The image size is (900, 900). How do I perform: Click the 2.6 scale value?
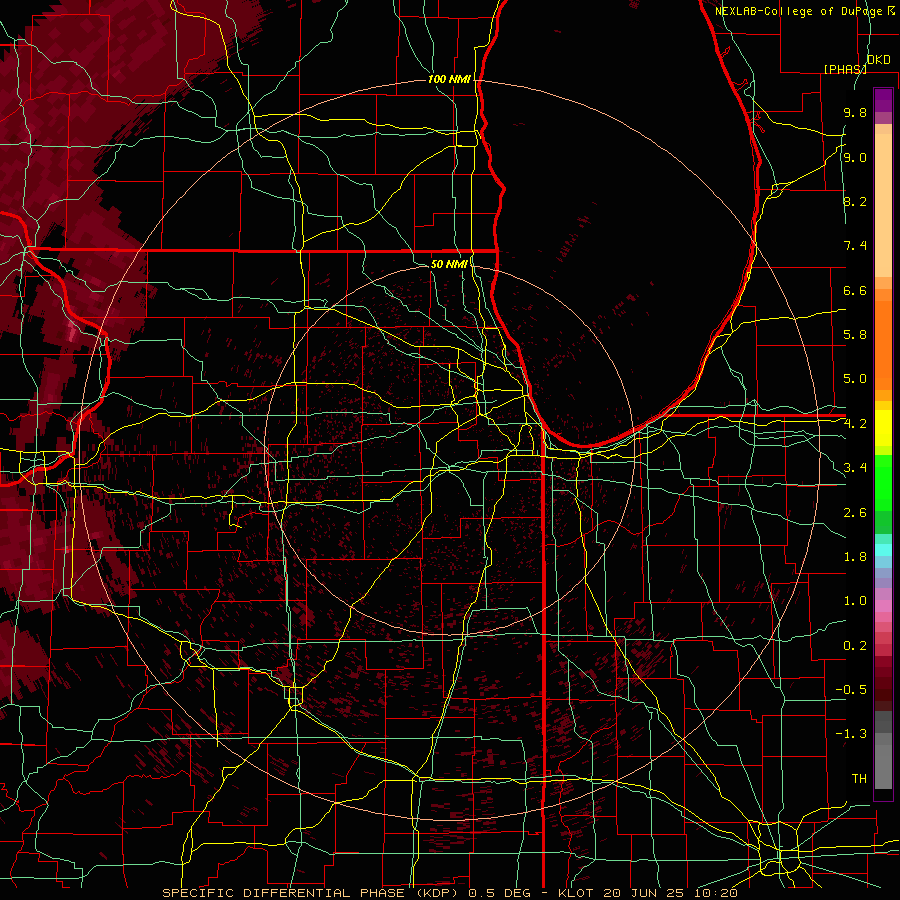tap(855, 513)
